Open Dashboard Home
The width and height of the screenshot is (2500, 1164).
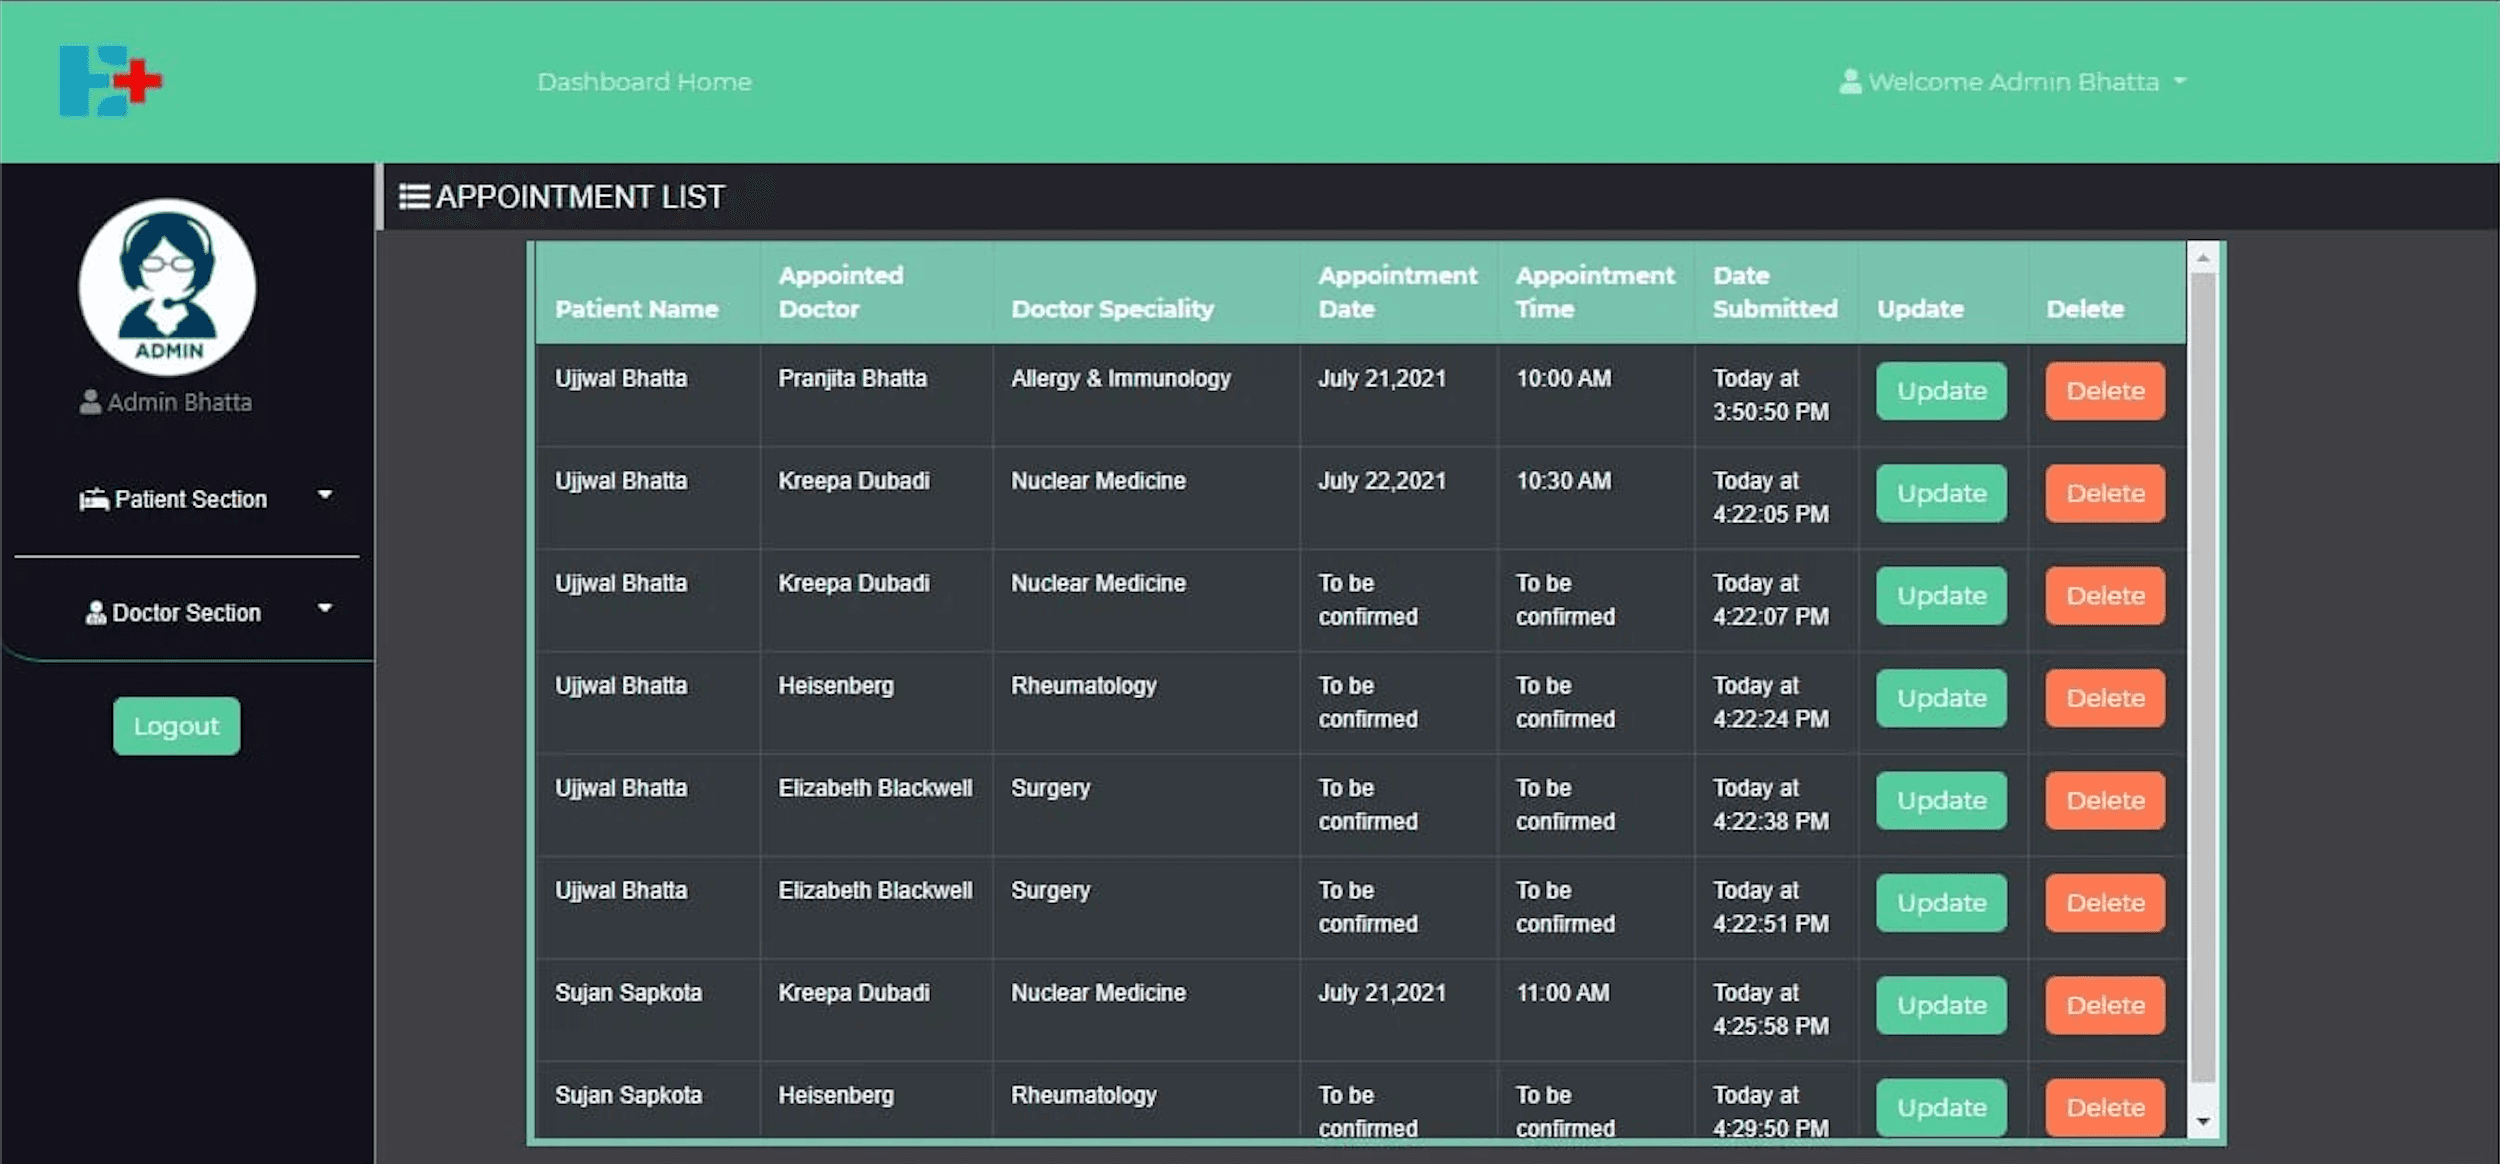click(x=645, y=81)
